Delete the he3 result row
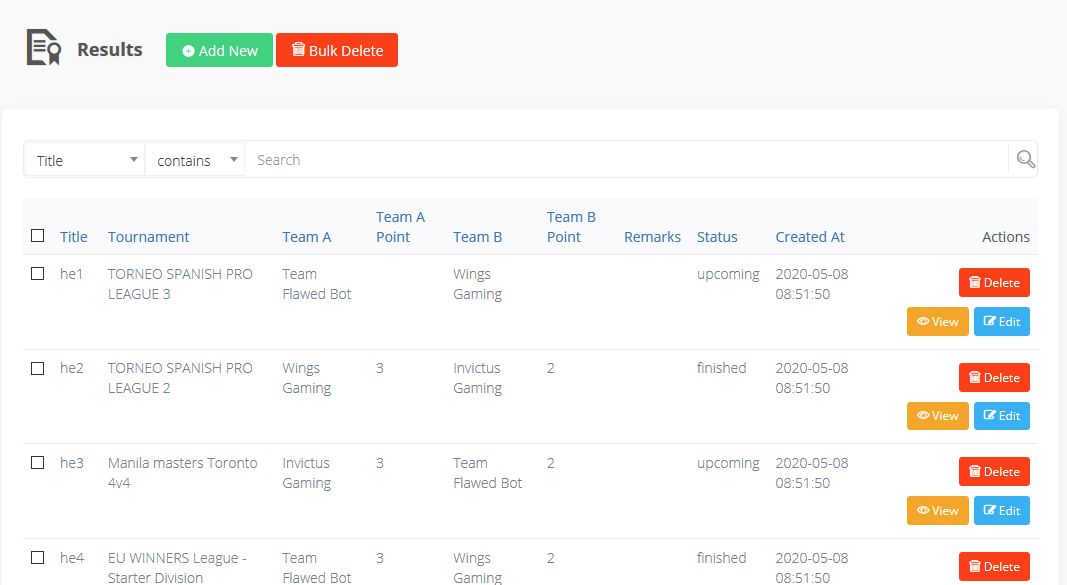Image resolution: width=1067 pixels, height=585 pixels. pos(994,471)
